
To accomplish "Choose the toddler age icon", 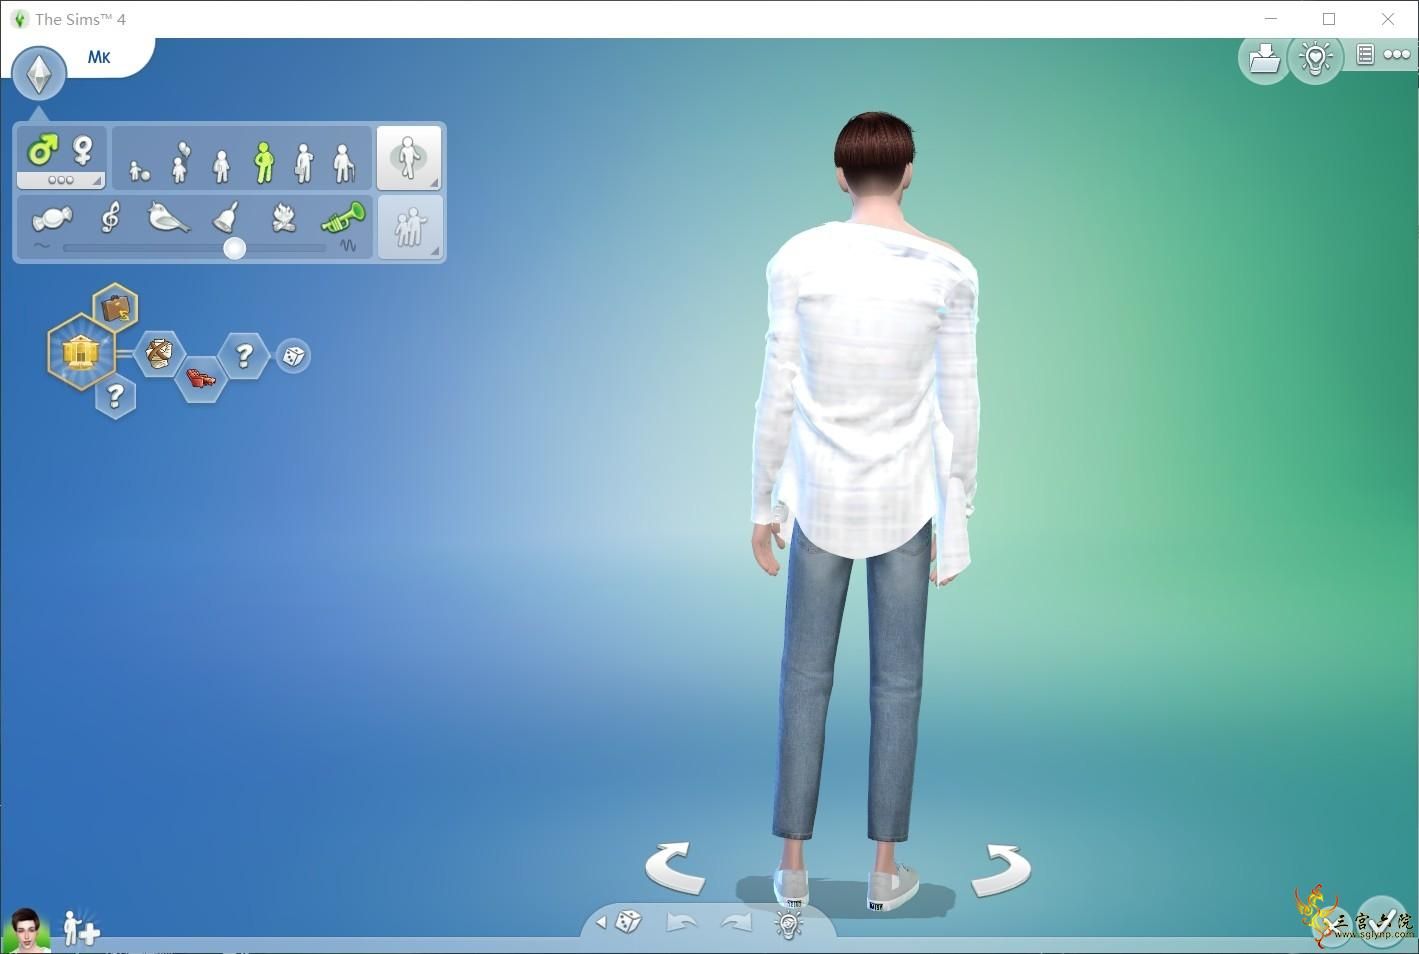I will click(140, 171).
